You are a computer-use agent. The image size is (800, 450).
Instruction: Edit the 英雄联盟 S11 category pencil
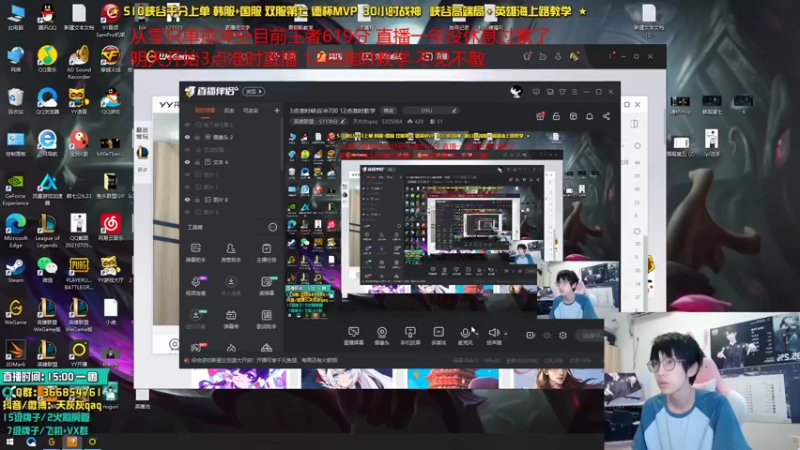[343, 121]
